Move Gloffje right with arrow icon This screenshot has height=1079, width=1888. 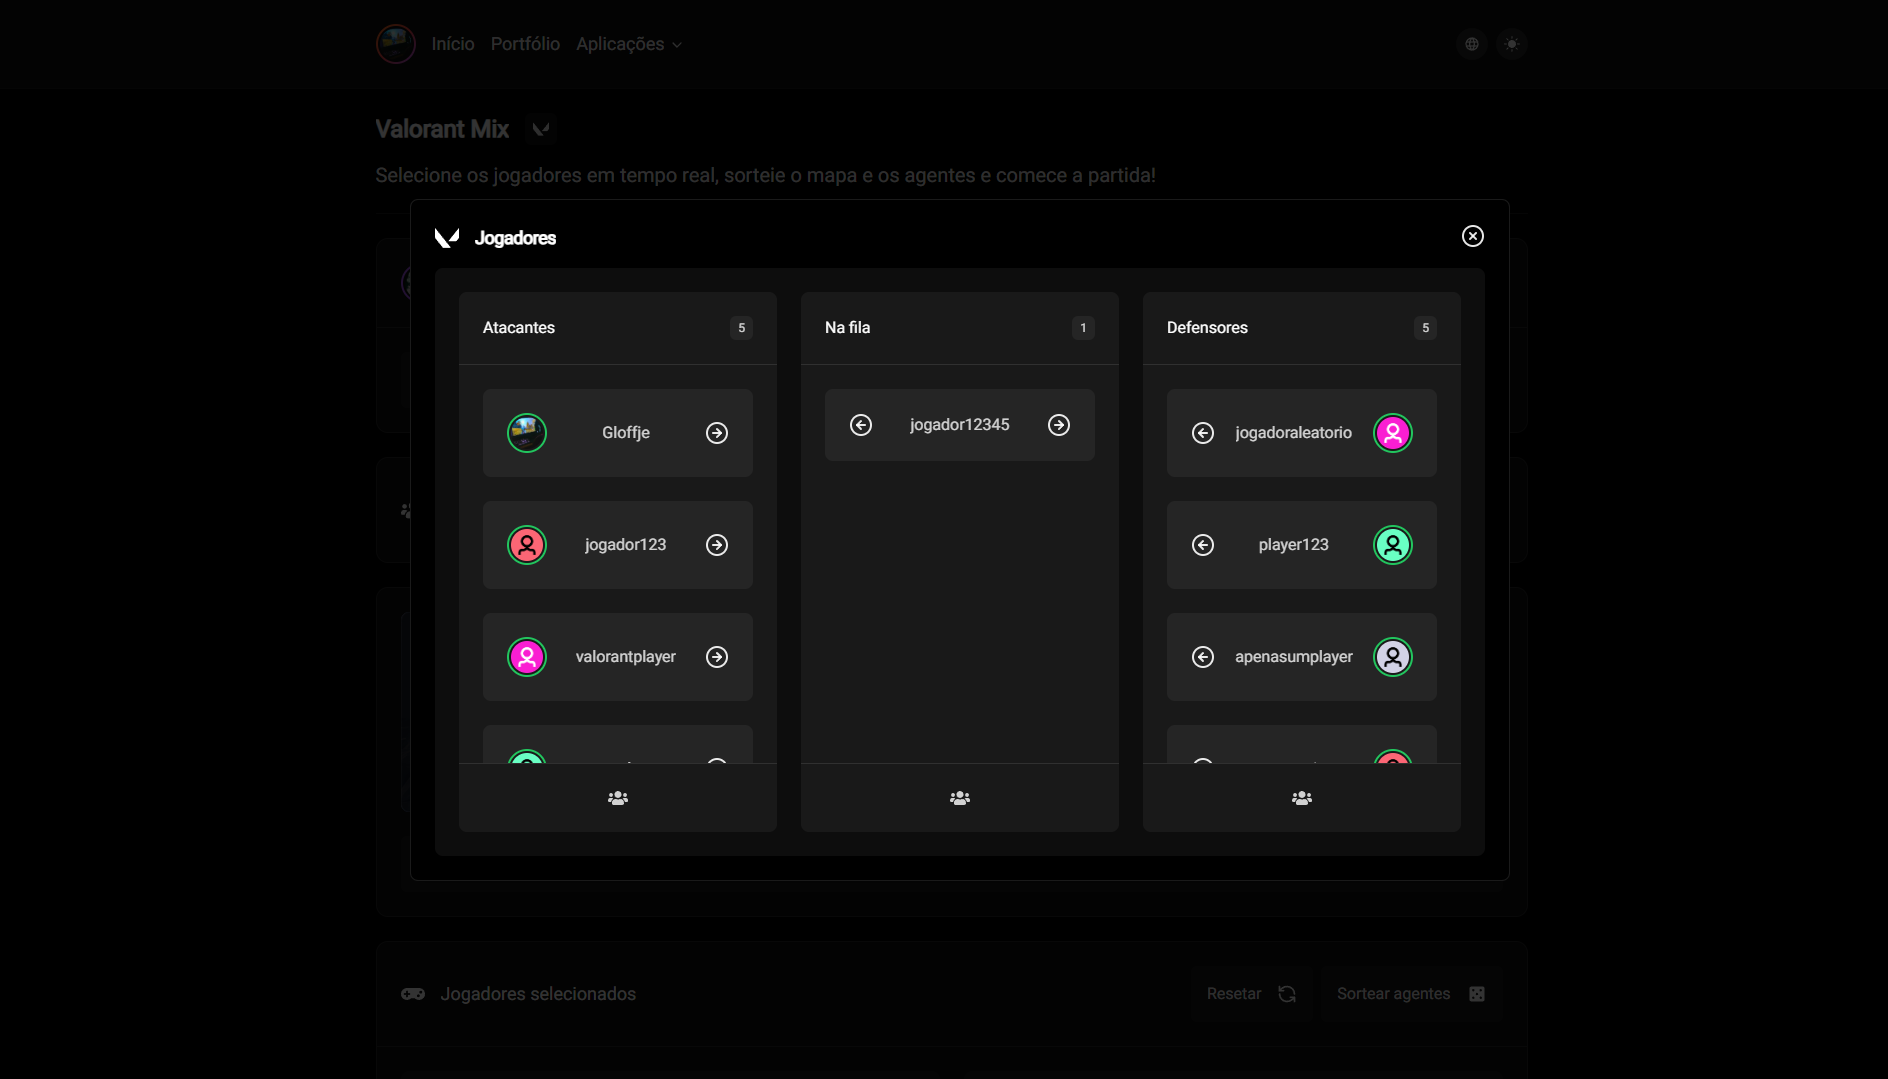(717, 433)
